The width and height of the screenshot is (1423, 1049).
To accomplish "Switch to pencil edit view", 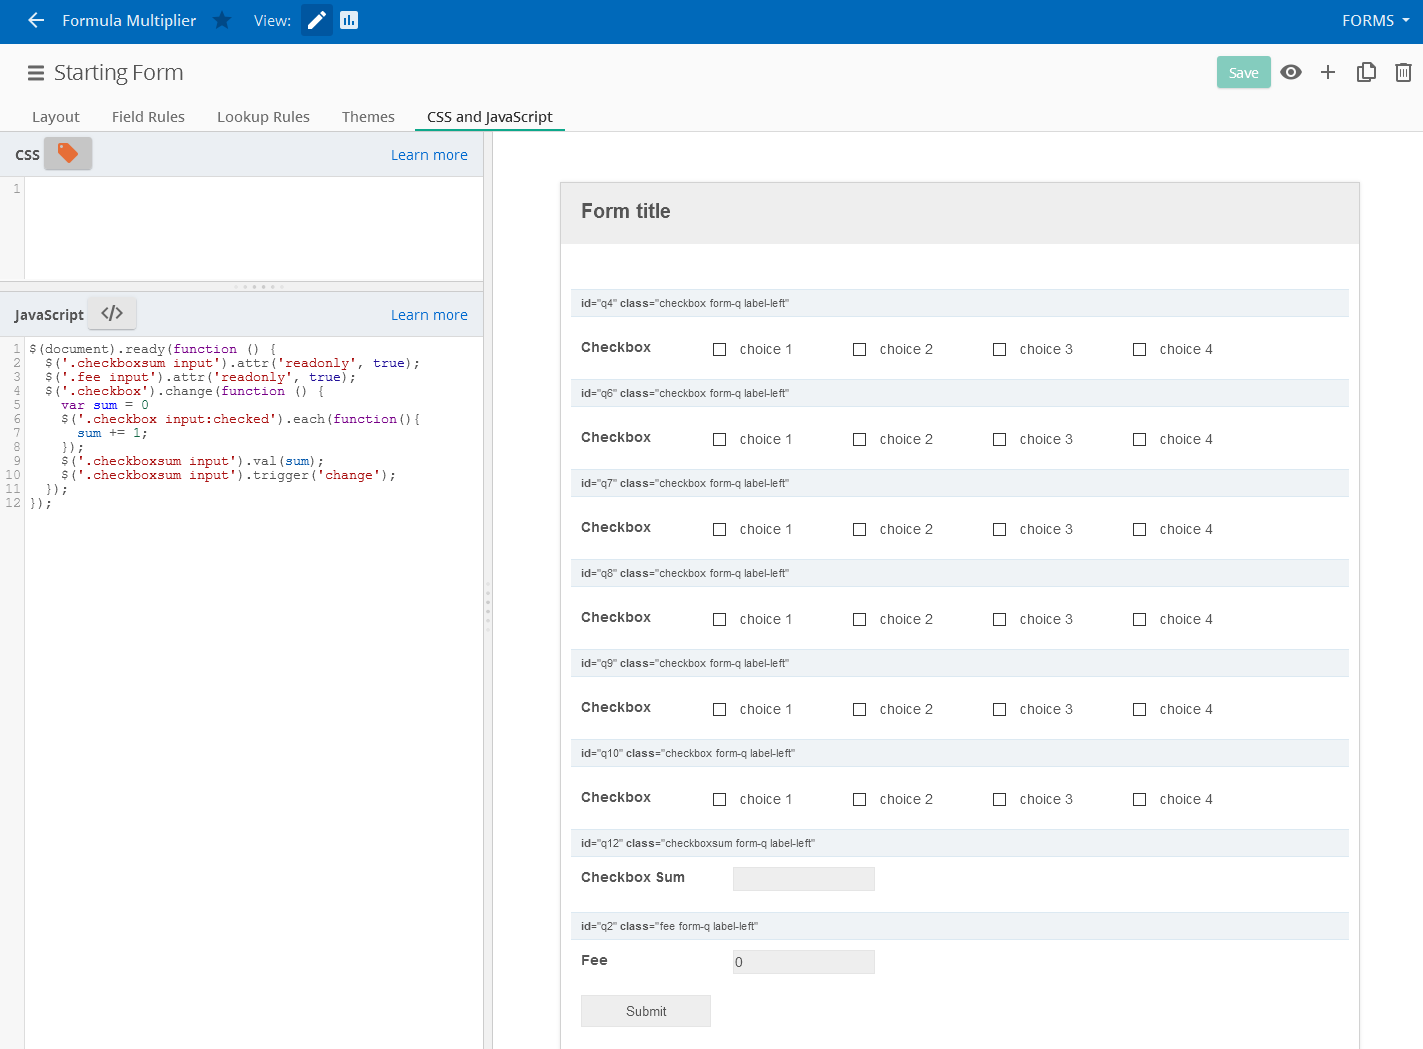I will point(316,20).
